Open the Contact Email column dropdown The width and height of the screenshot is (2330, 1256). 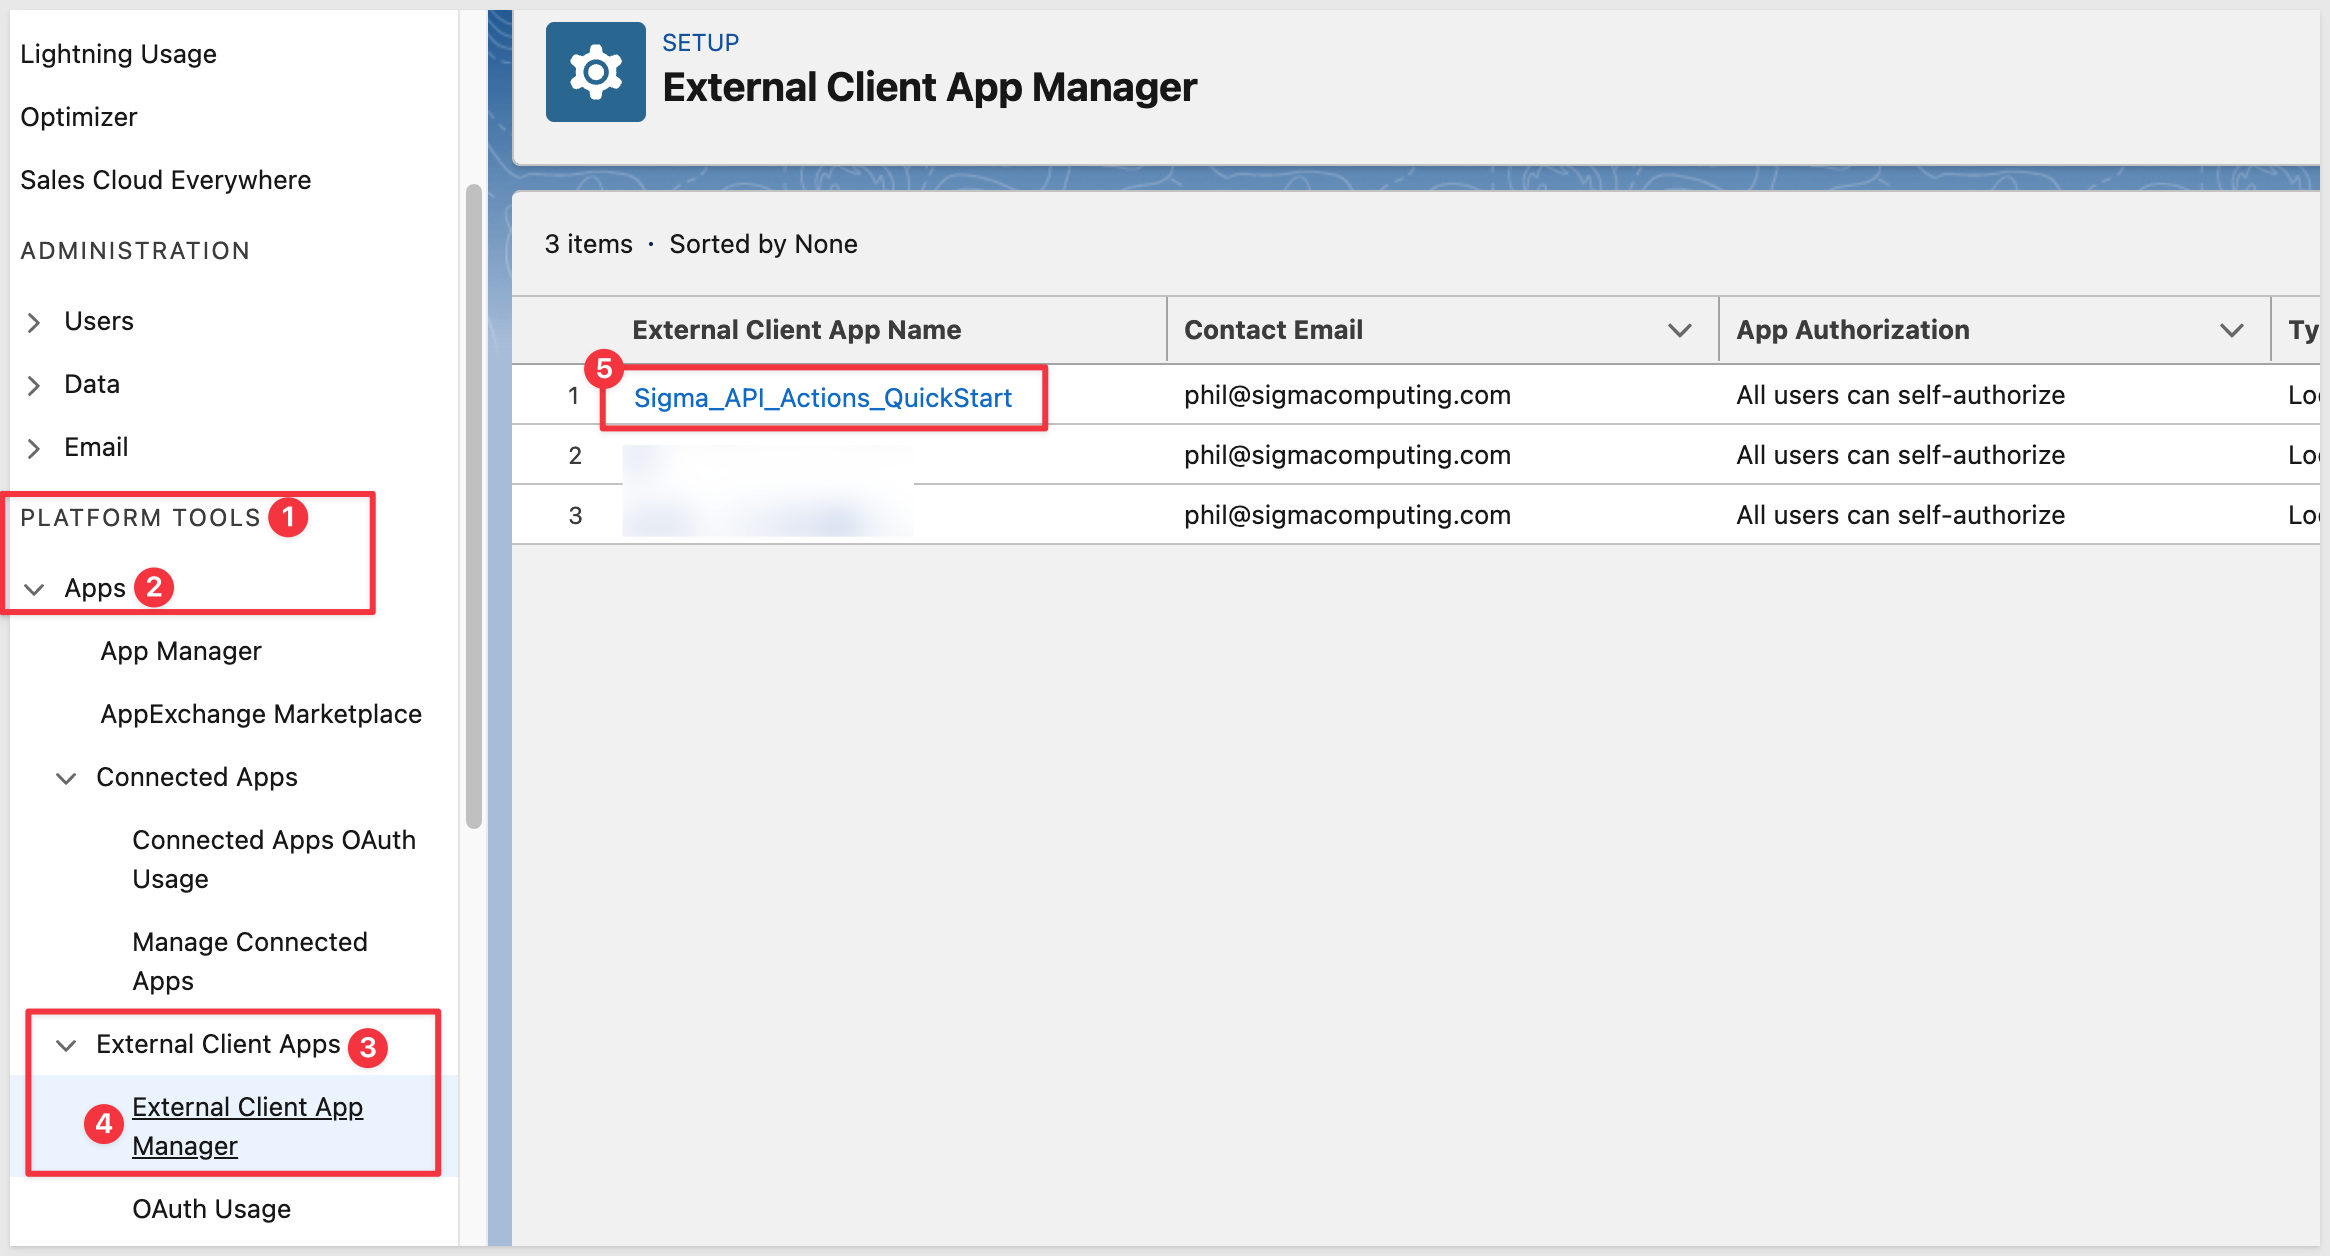point(1679,330)
